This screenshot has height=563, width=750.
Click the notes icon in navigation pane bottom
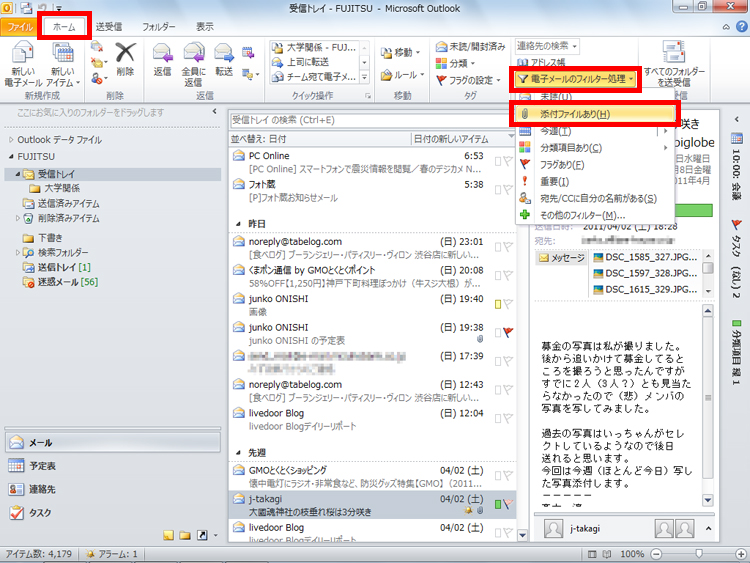click(168, 535)
